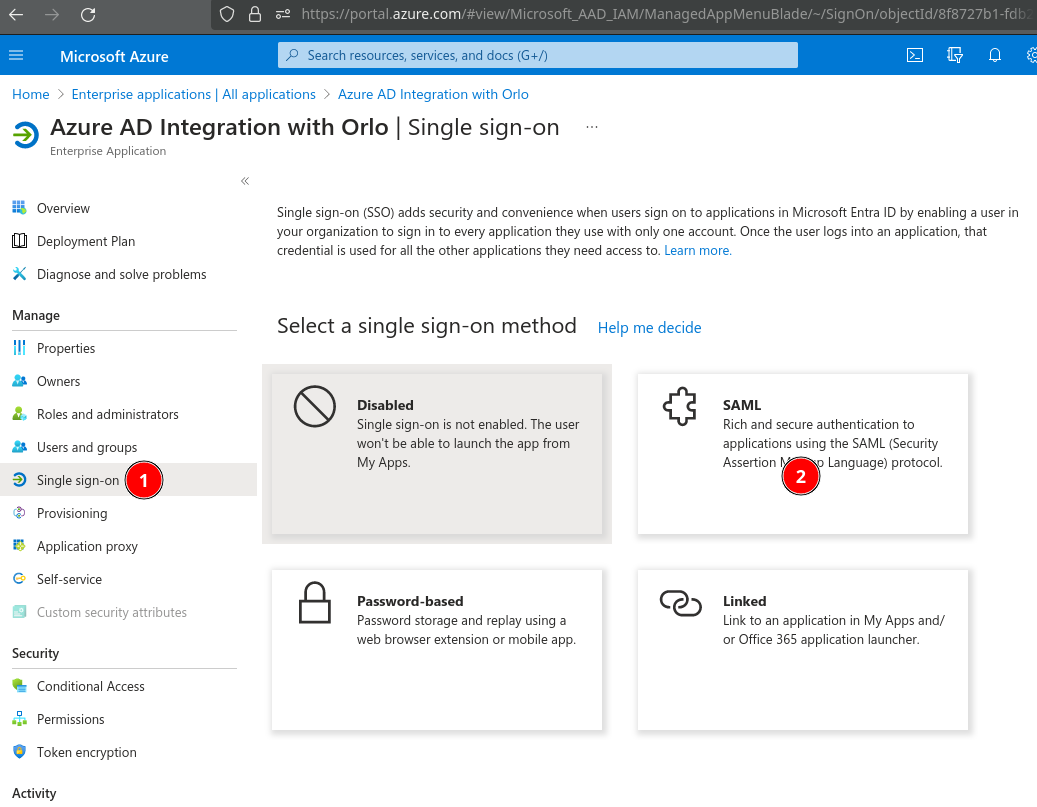Click the Home breadcrumb link

click(x=30, y=94)
